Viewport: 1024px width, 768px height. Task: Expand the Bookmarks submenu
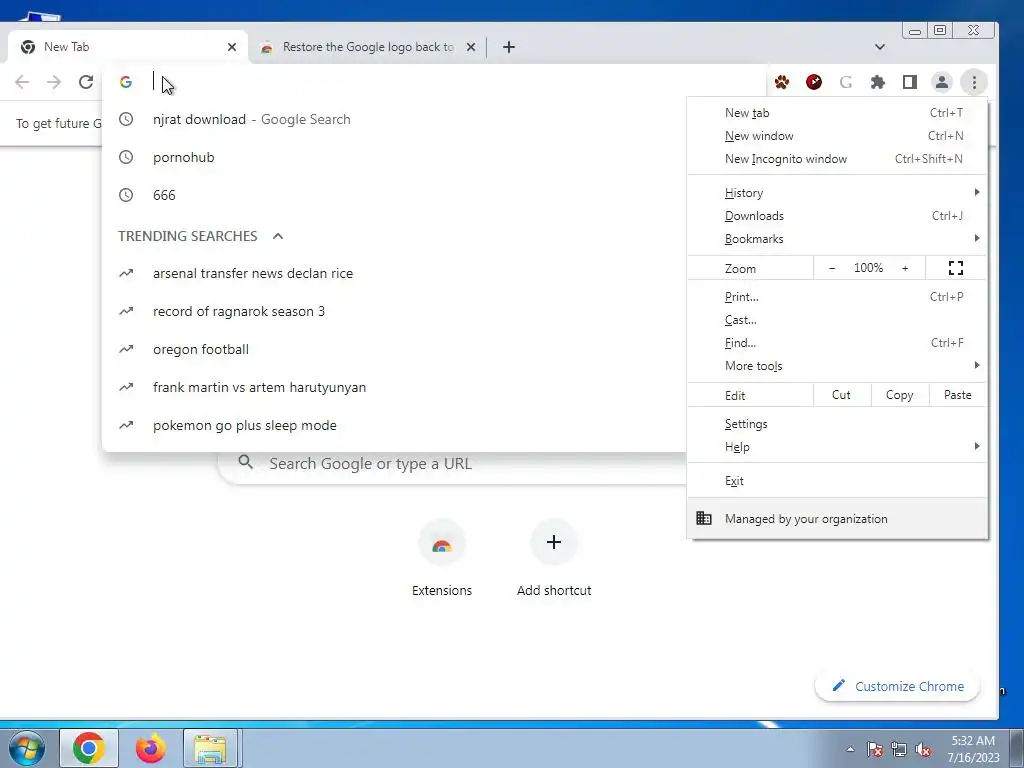coord(837,239)
